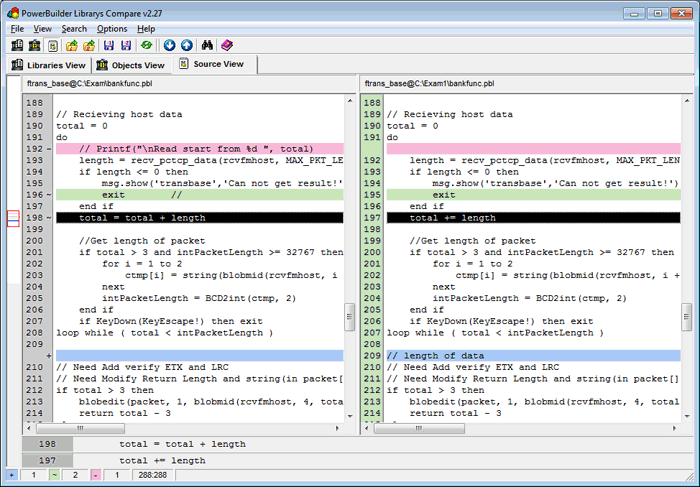Click the pink deleted-lines indicator in status bar
This screenshot has width=700, height=487.
95,474
